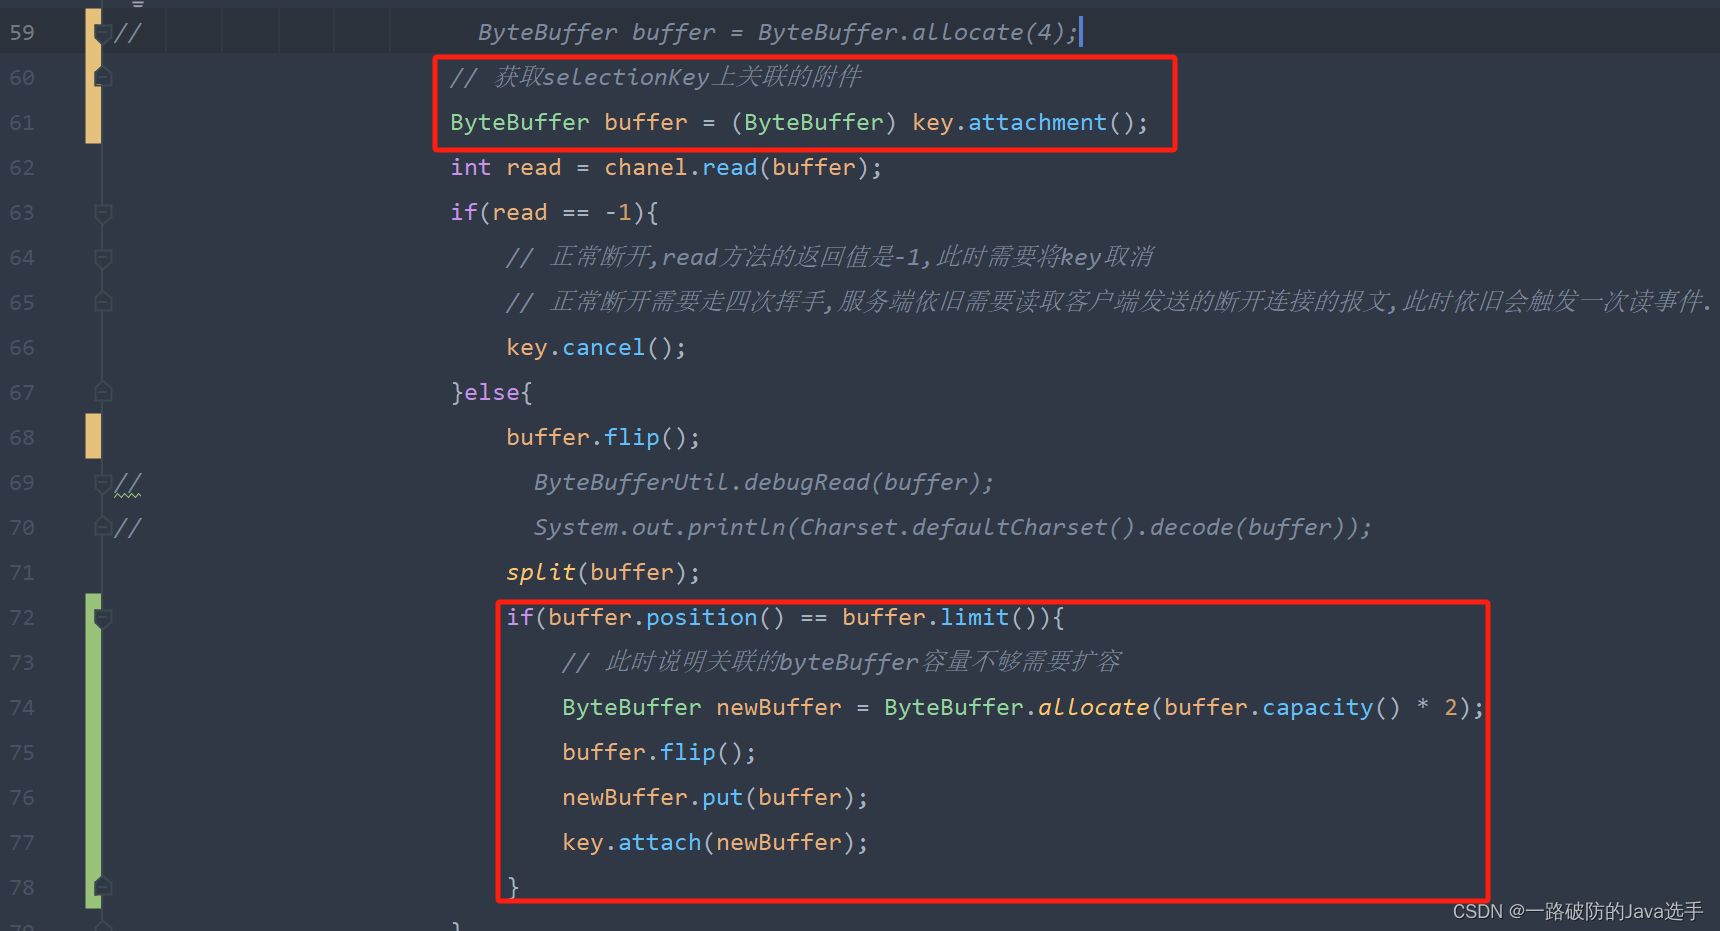
Task: Click the green change marker beside line 74
Action: (92, 707)
